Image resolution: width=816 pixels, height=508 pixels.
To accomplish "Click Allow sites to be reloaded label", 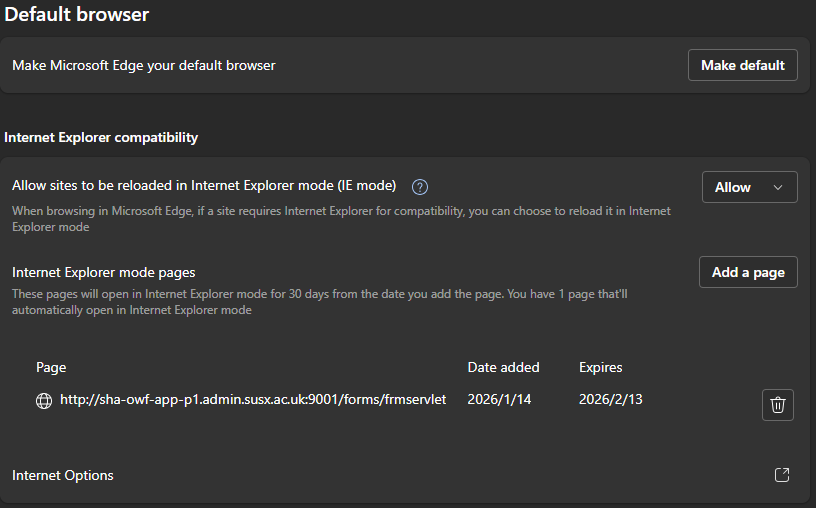I will (x=204, y=185).
